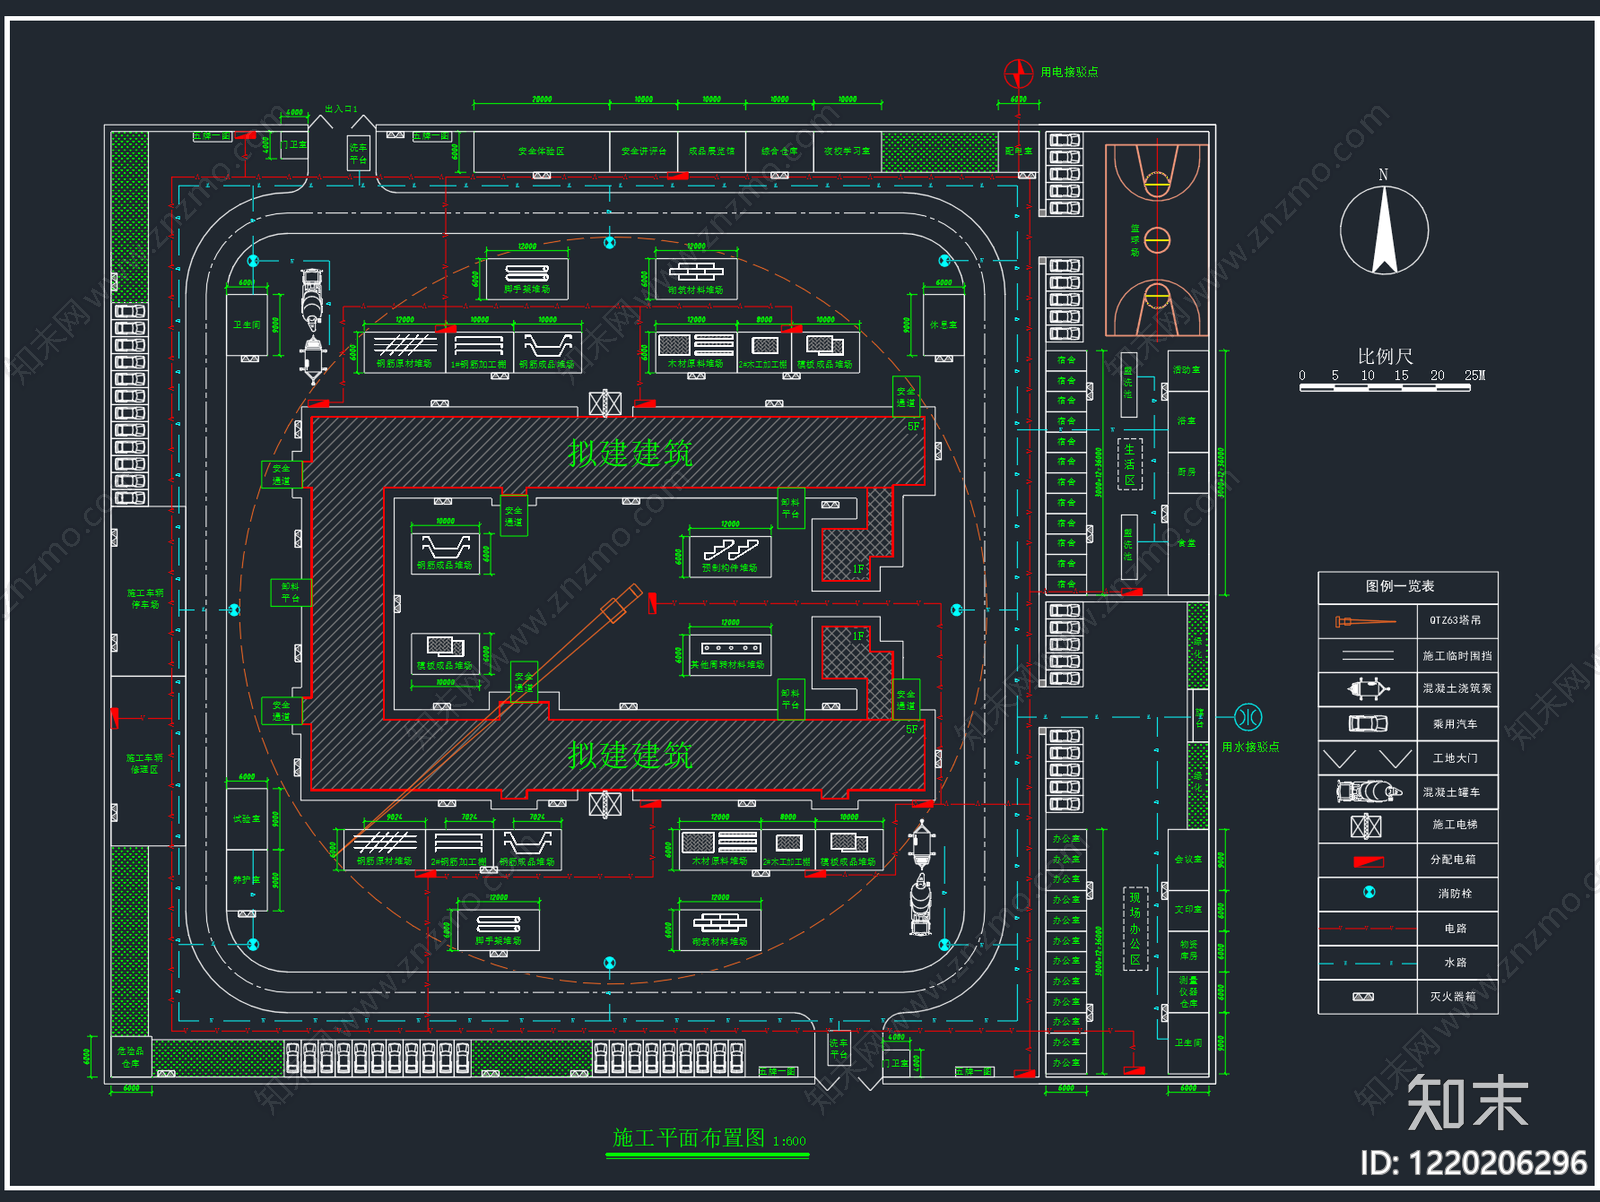Click the lower 拟建建筑 building label
Image resolution: width=1600 pixels, height=1202 pixels.
point(630,755)
